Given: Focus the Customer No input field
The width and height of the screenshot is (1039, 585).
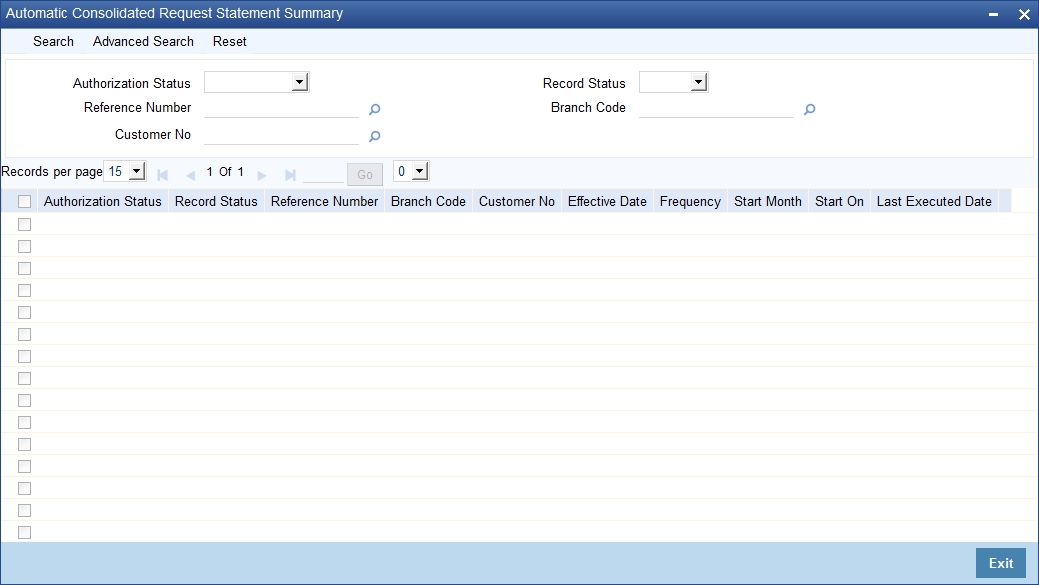Looking at the screenshot, I should [x=281, y=135].
